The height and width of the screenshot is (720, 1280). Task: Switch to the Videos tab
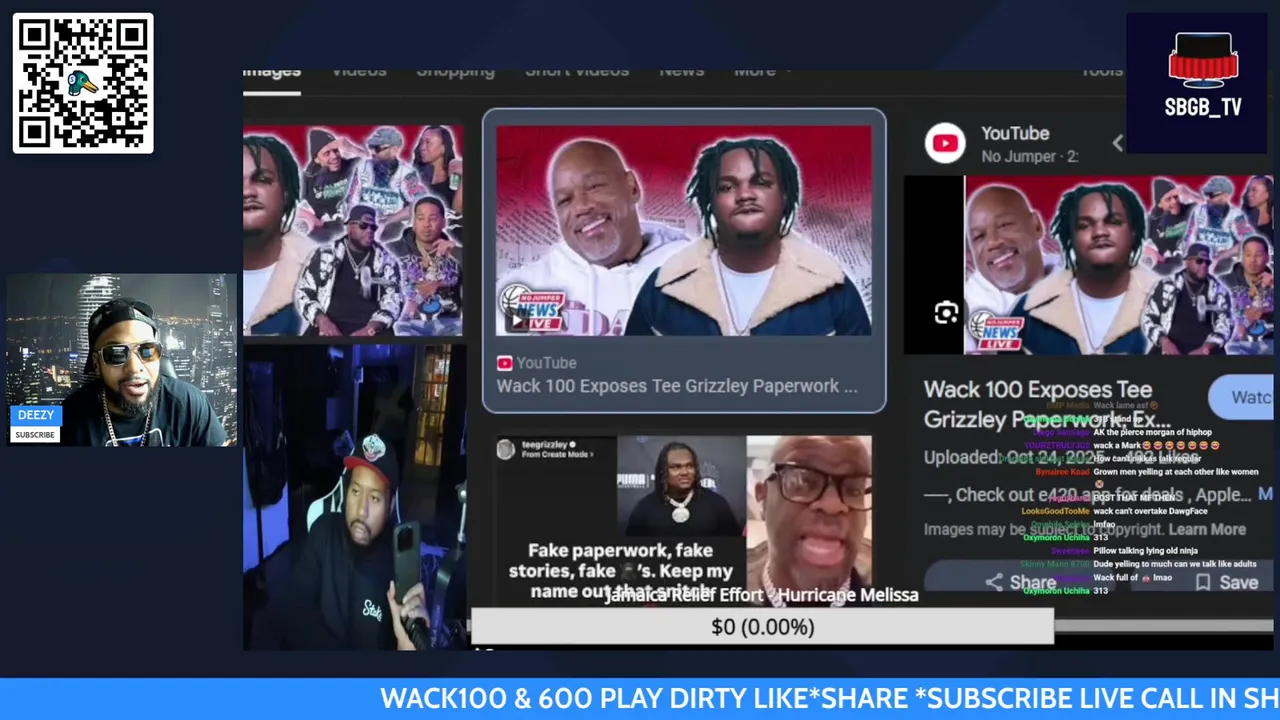359,72
